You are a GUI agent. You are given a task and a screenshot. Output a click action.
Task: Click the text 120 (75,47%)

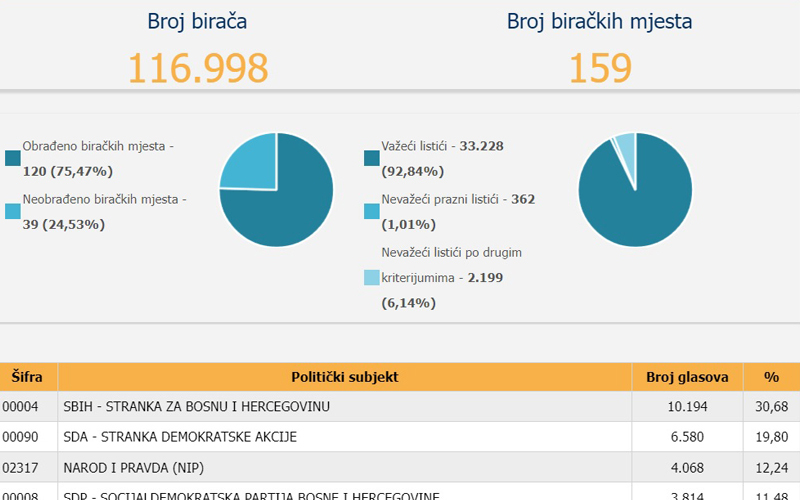[x=67, y=171]
